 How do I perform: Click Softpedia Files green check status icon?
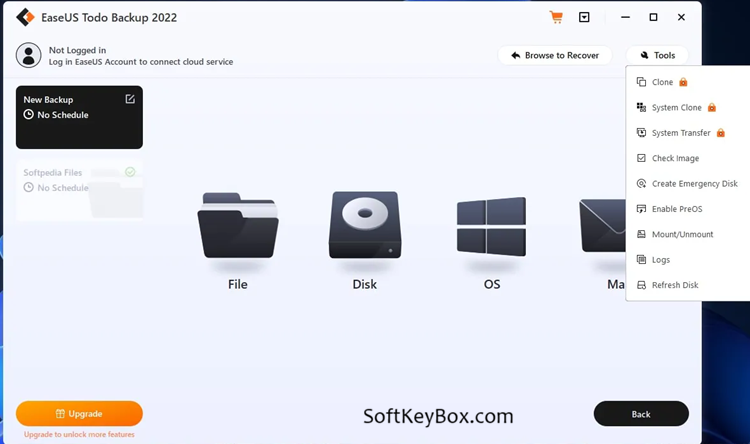[x=130, y=172]
